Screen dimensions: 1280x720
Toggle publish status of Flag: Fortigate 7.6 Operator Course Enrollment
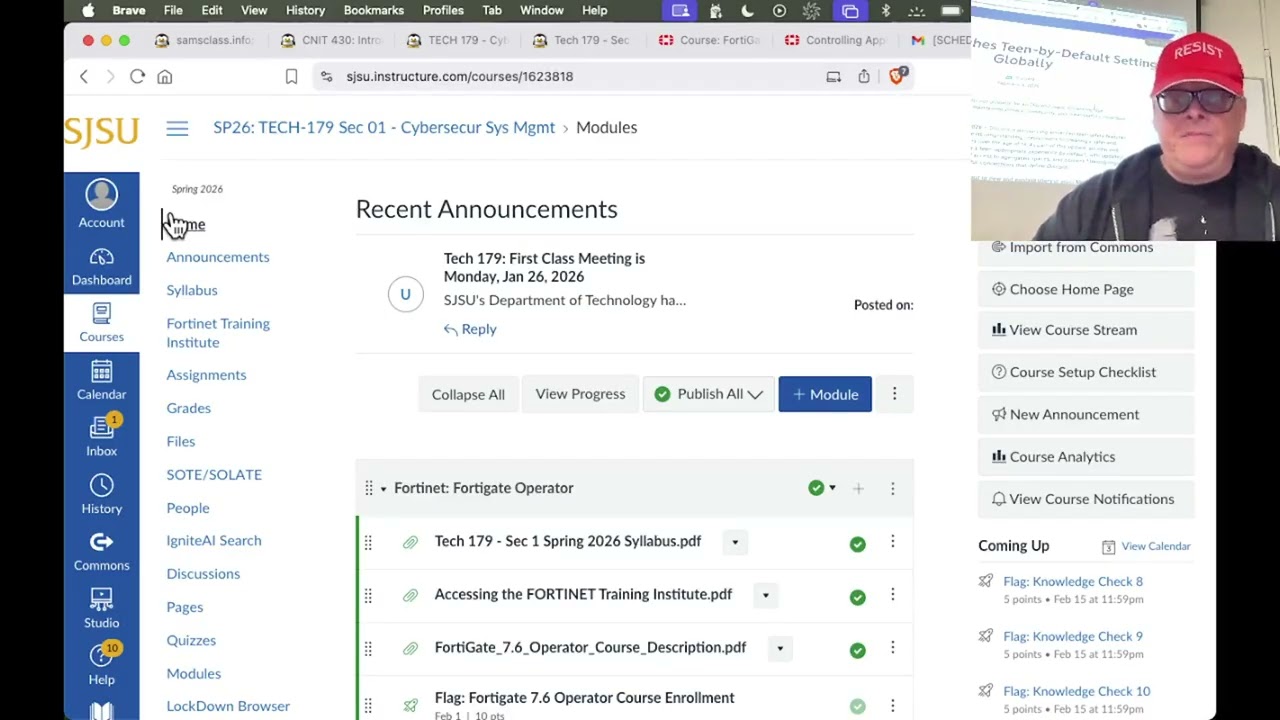coord(858,706)
